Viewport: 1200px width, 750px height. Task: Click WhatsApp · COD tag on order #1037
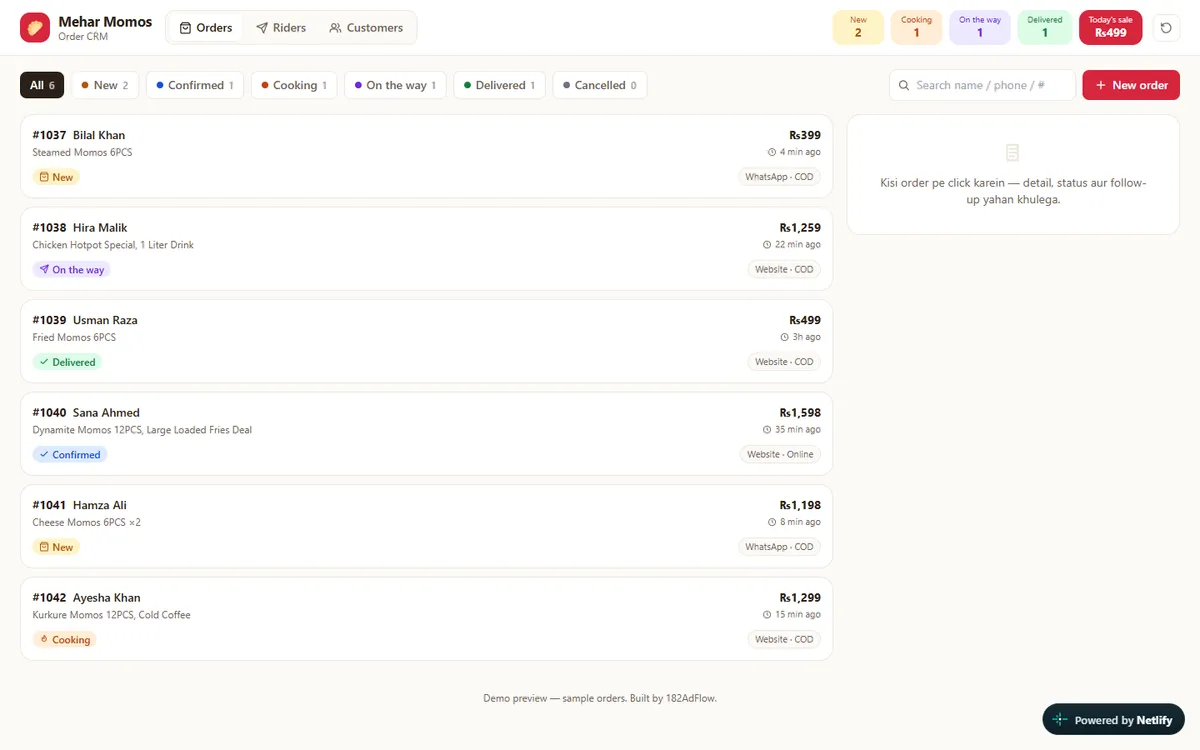tap(779, 177)
